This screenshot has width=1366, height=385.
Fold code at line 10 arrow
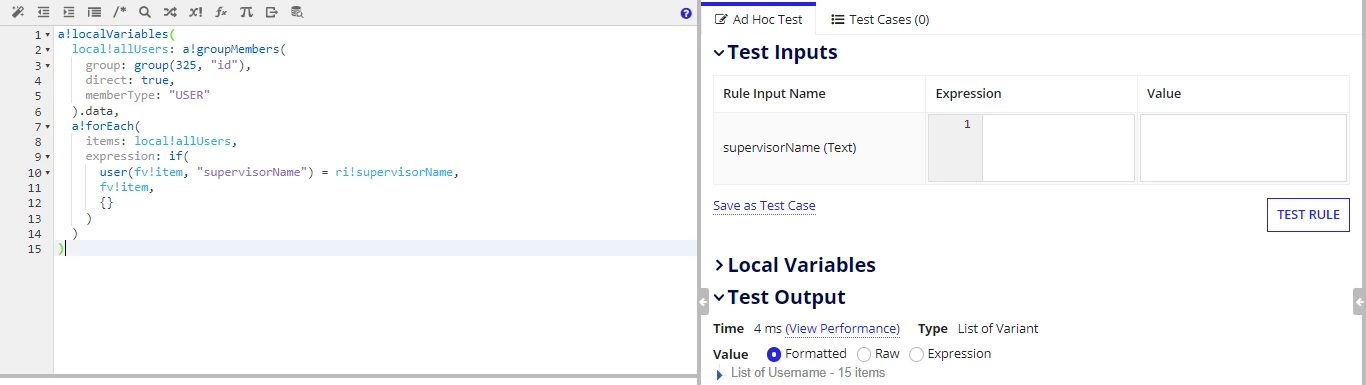pyautogui.click(x=47, y=172)
